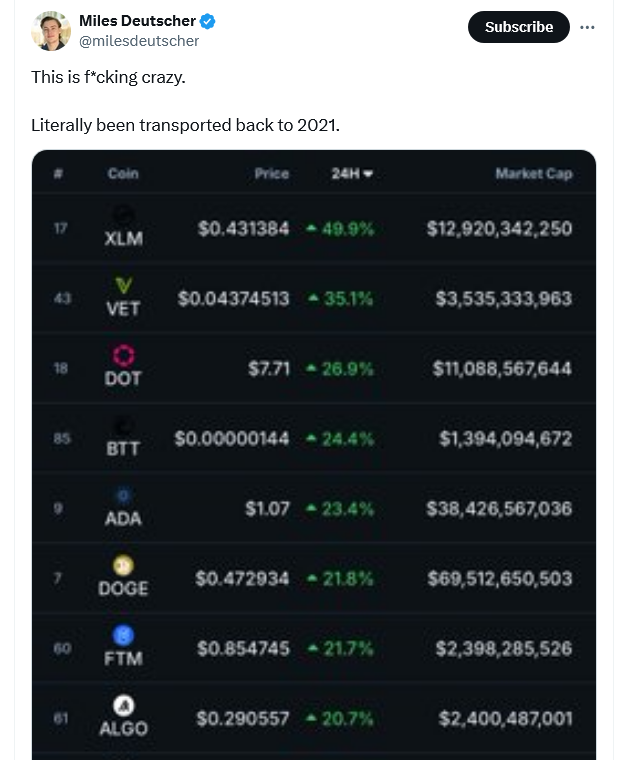Click the BTT coin ticker
The image size is (629, 760).
coord(124,449)
